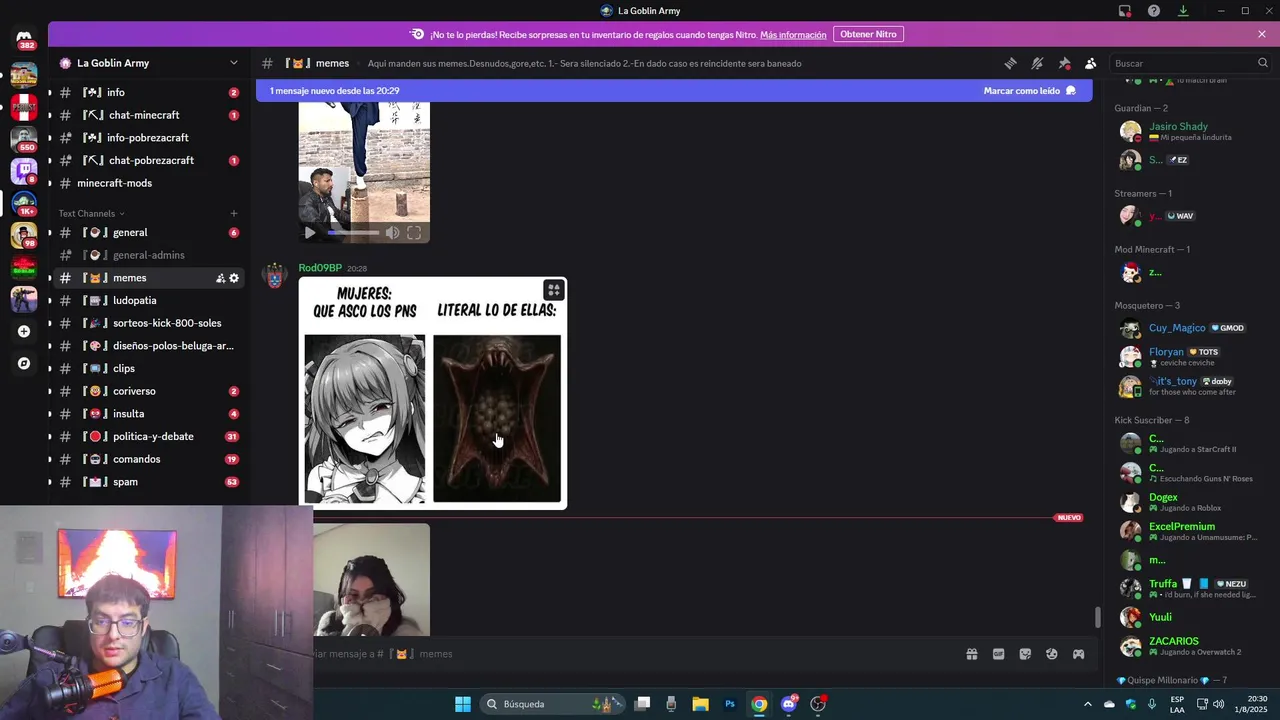Open server with 98 unread badge
The image size is (1280, 720).
click(x=24, y=235)
